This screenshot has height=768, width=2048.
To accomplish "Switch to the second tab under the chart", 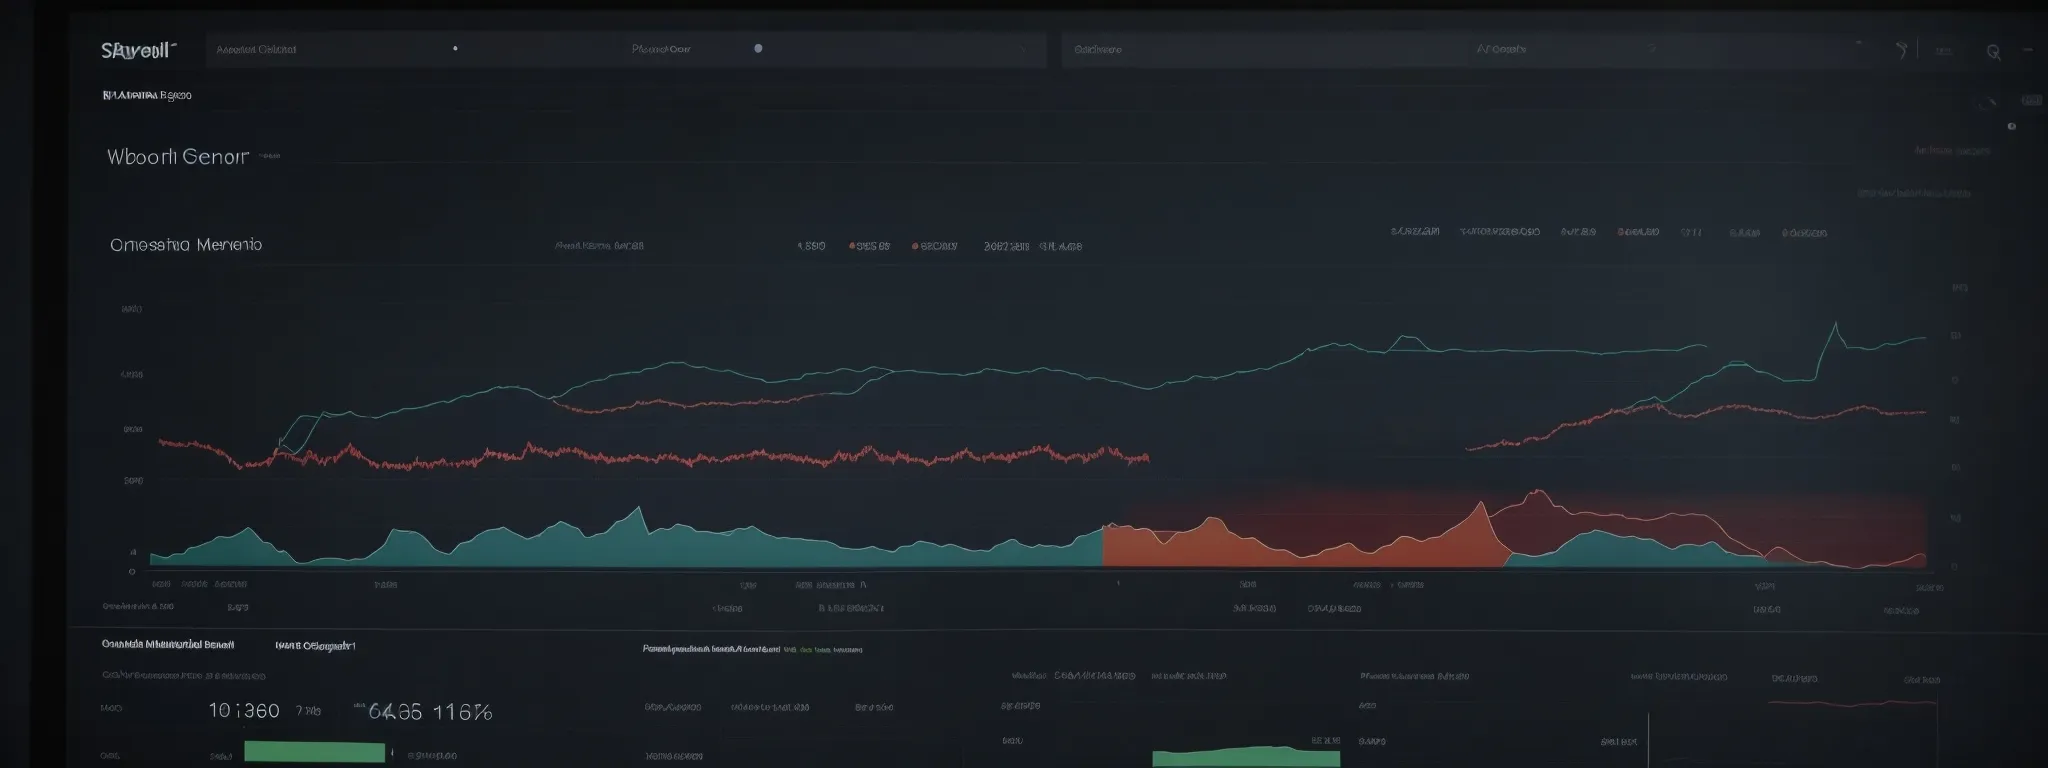I will click(x=315, y=646).
